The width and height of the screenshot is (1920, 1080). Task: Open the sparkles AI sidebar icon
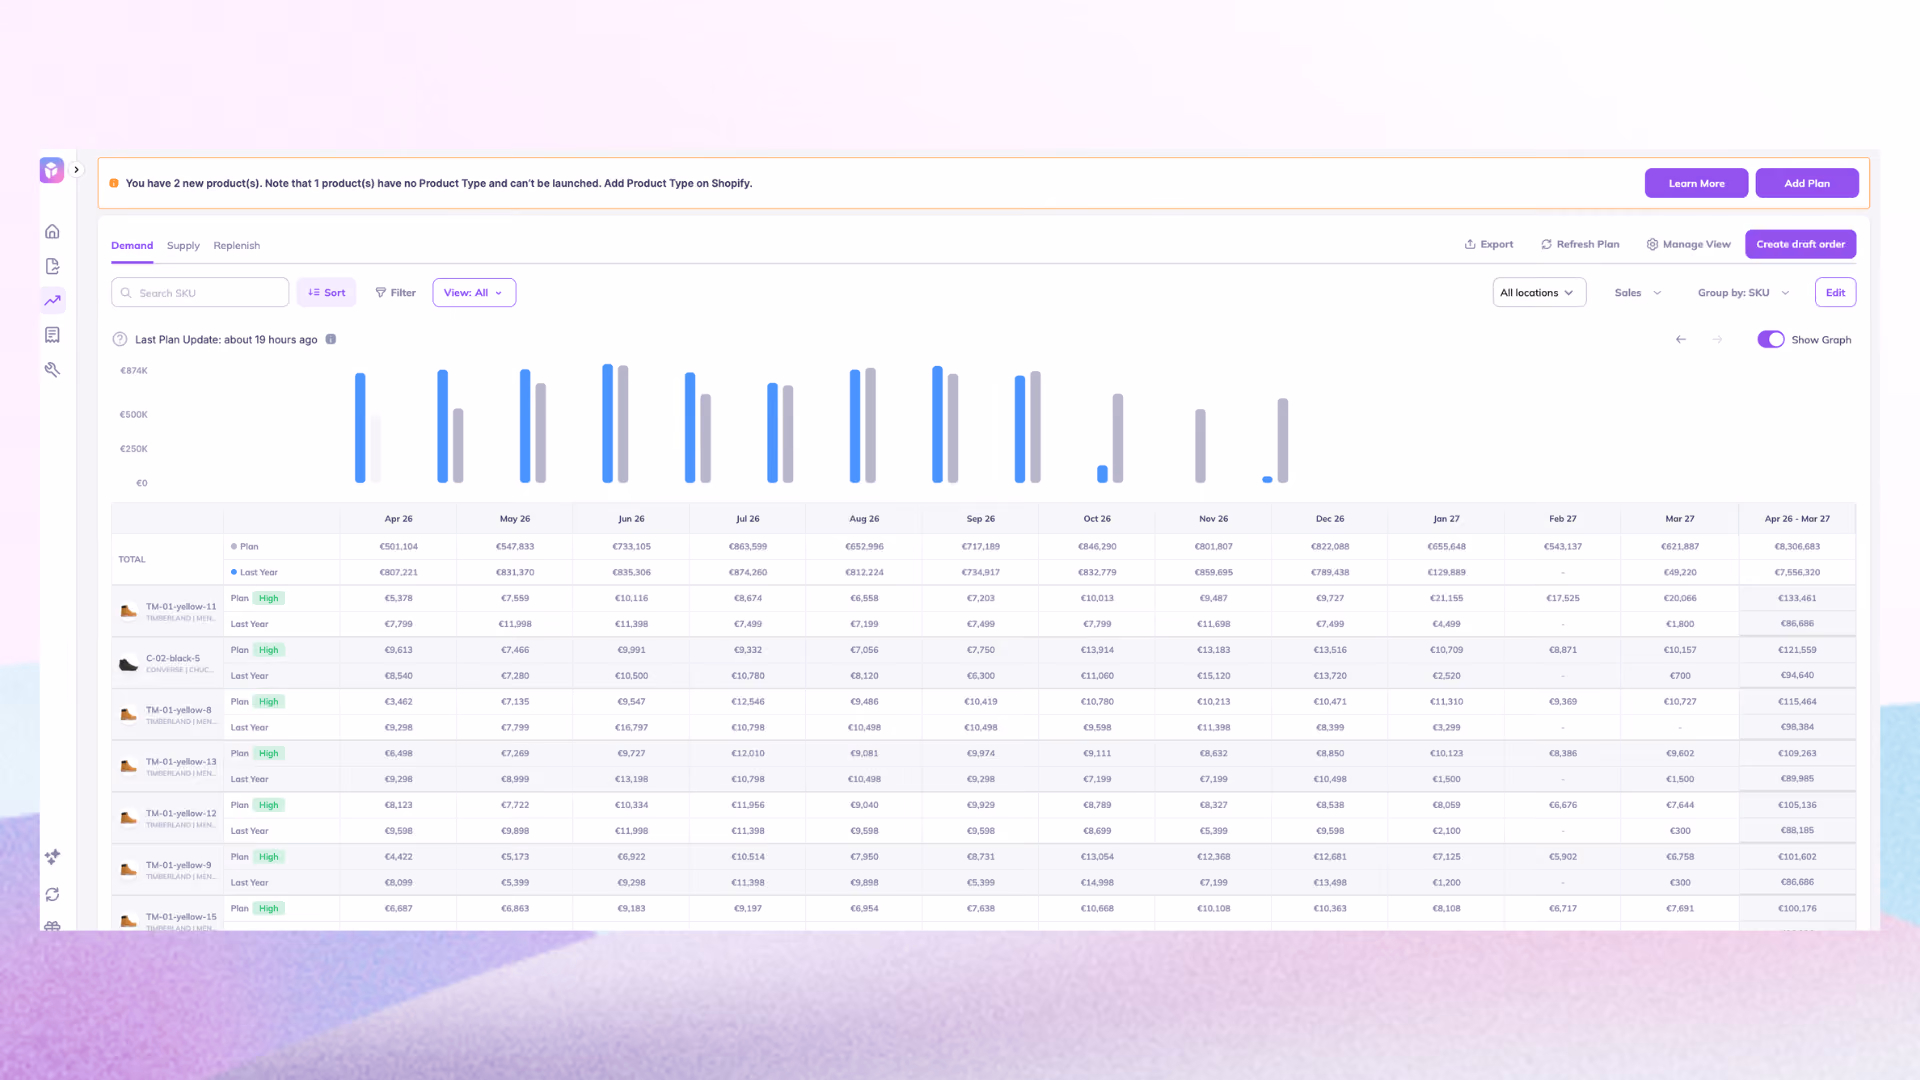point(52,857)
